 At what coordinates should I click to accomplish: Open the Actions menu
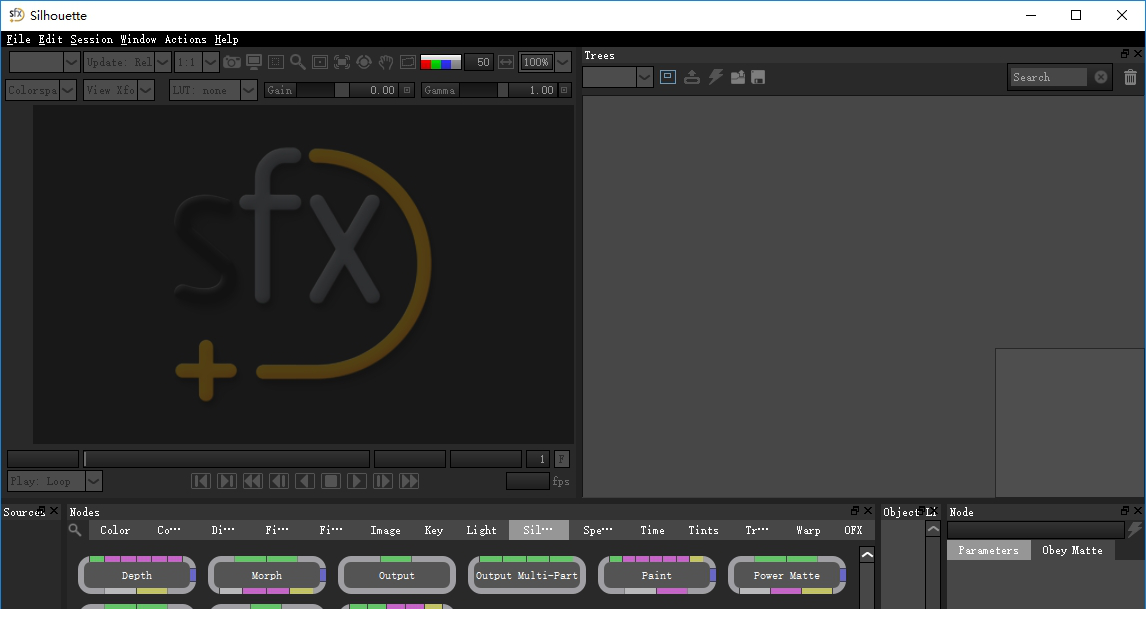coord(186,39)
